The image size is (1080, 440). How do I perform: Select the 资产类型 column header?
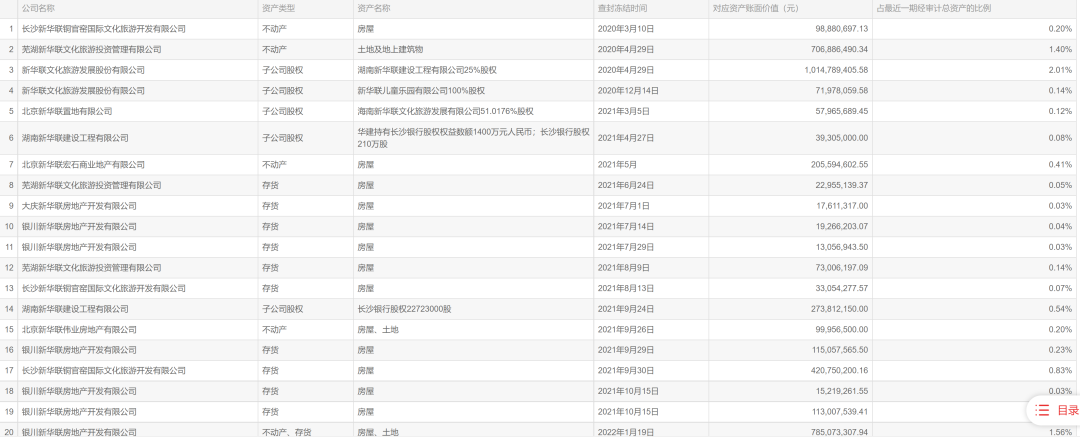279,9
